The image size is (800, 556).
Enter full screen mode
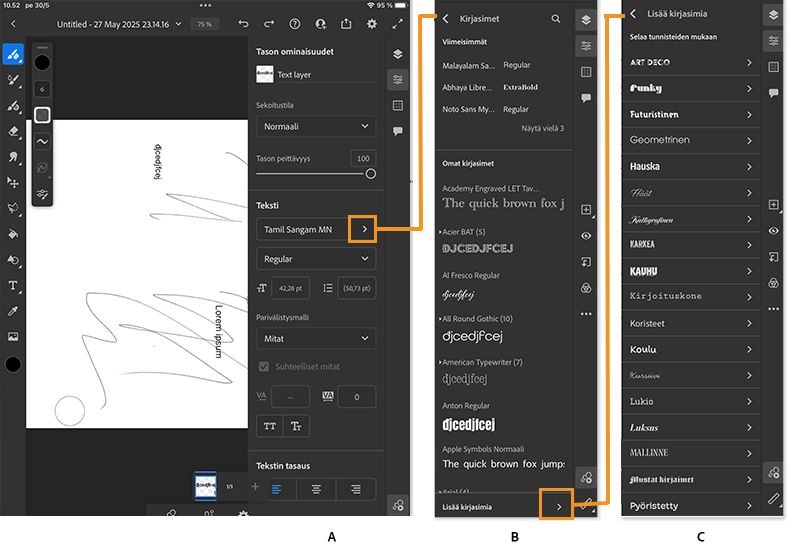[x=397, y=24]
